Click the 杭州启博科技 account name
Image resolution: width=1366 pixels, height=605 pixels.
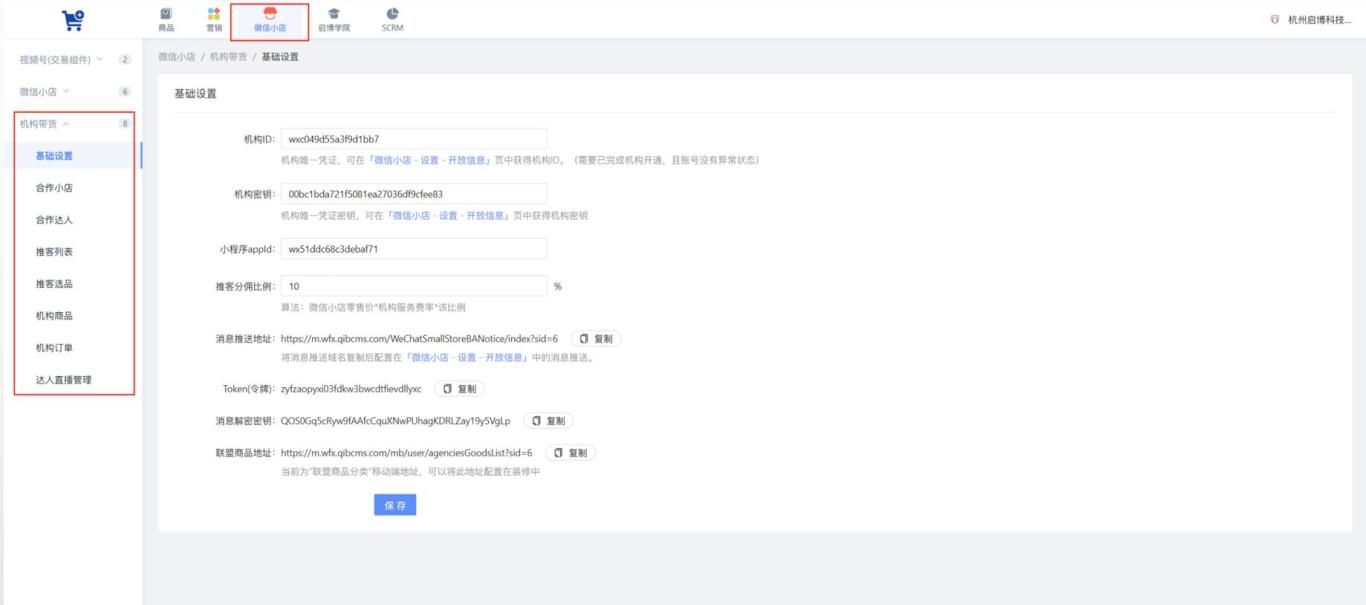[1320, 20]
